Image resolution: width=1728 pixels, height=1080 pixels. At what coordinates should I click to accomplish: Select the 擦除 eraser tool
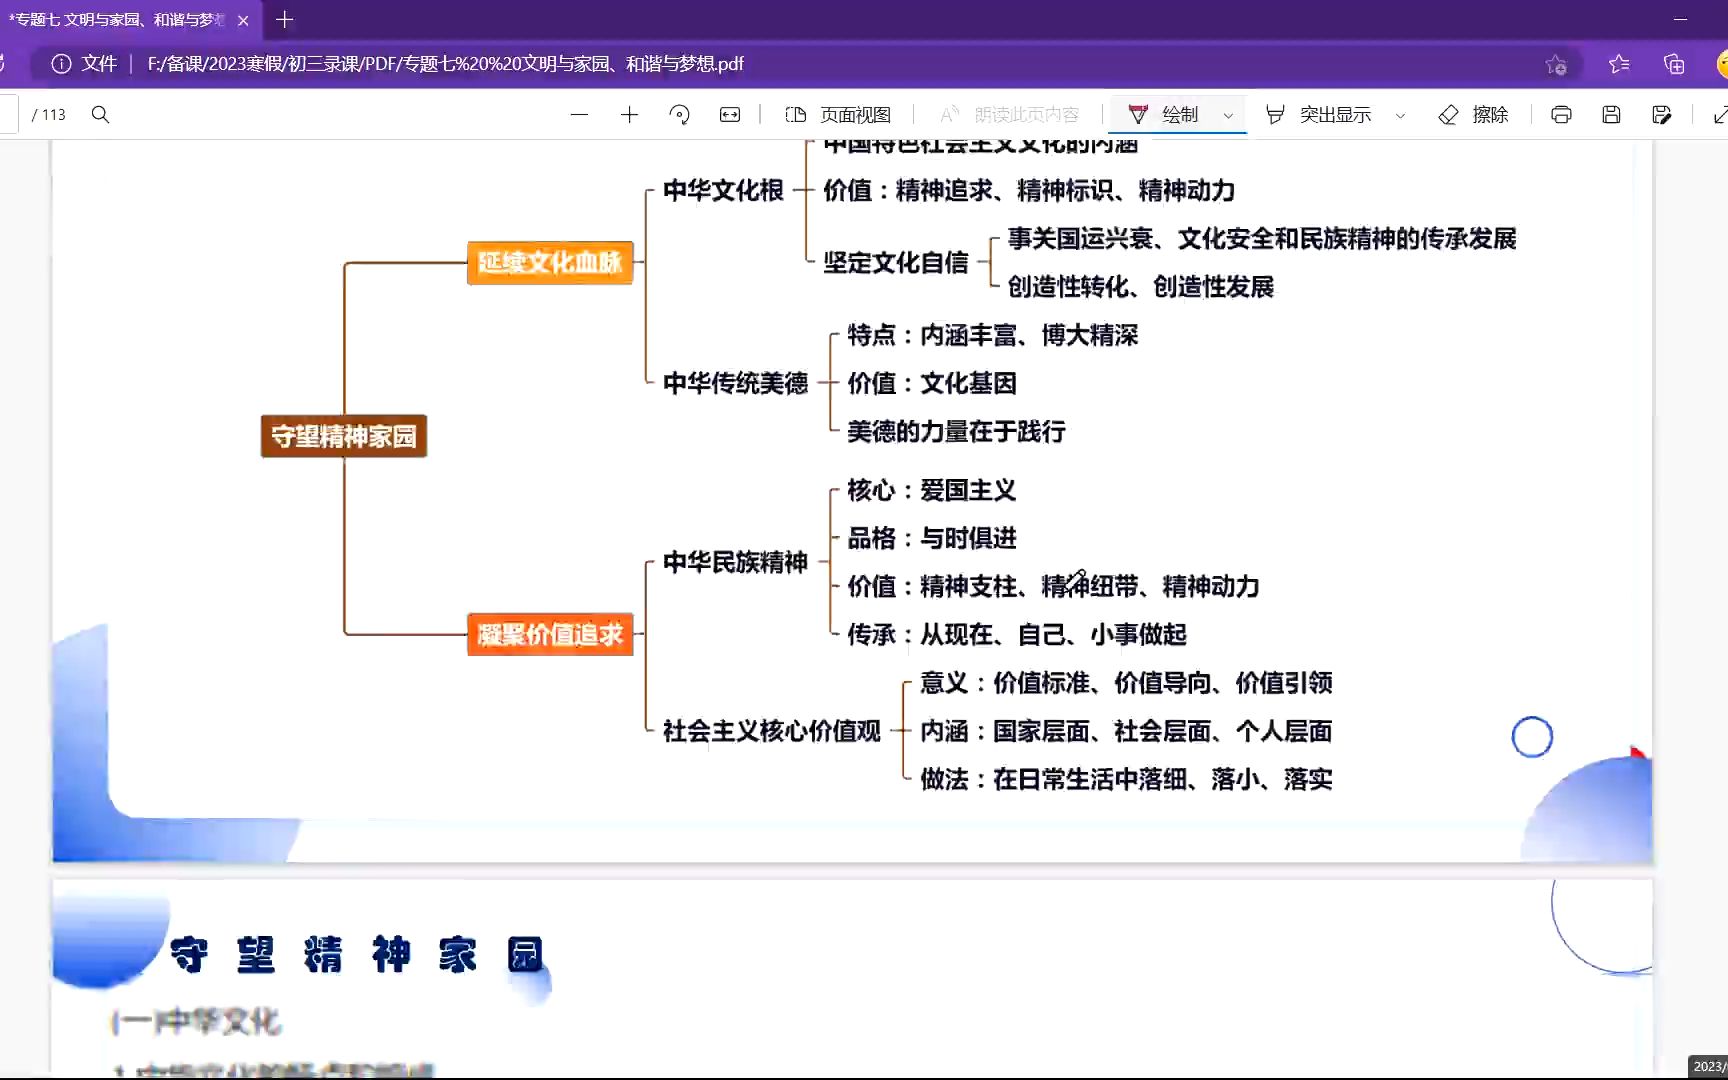(1473, 115)
